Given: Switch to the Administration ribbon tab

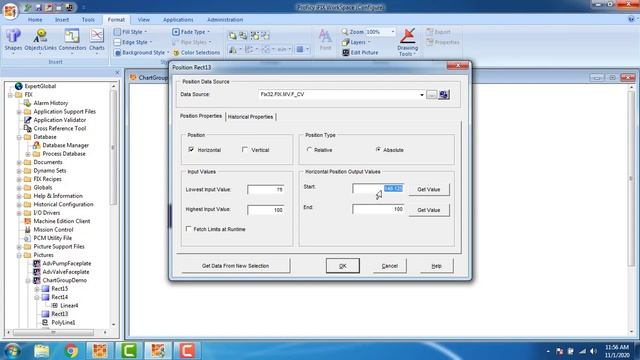Looking at the screenshot, I should 225,20.
